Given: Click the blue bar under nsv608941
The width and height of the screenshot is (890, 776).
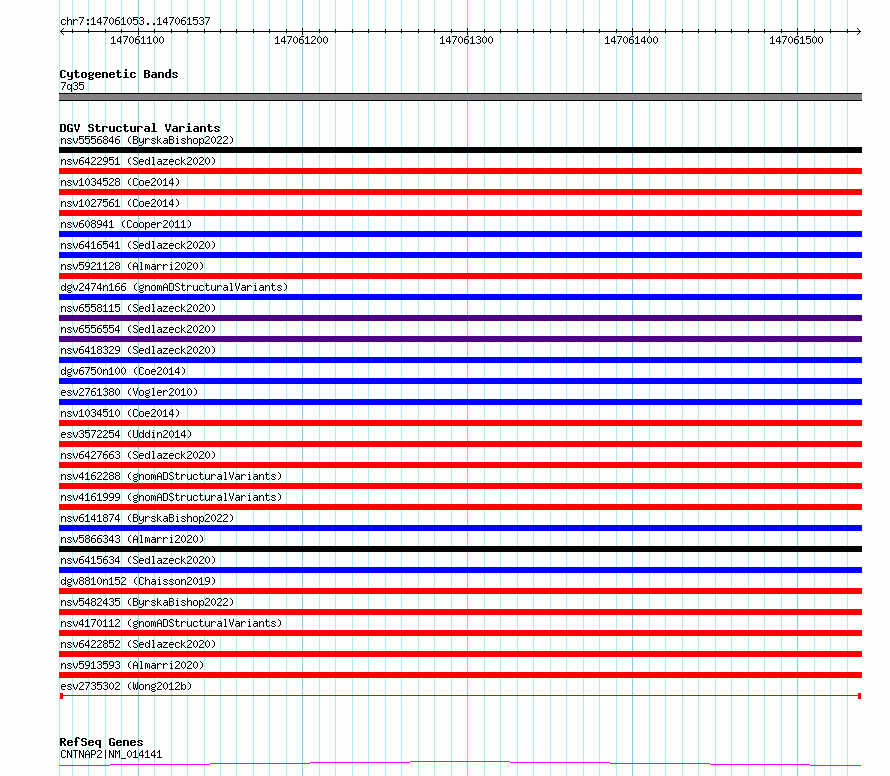Looking at the screenshot, I should pos(460,234).
